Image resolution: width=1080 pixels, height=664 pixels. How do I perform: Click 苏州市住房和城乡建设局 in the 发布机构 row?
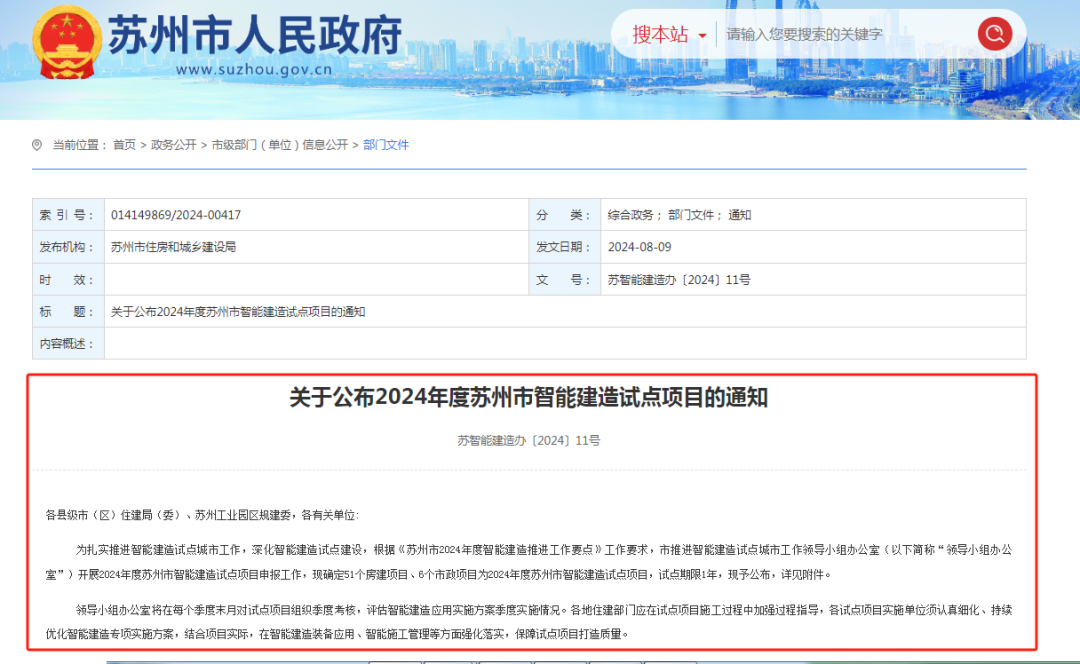pyautogui.click(x=173, y=247)
